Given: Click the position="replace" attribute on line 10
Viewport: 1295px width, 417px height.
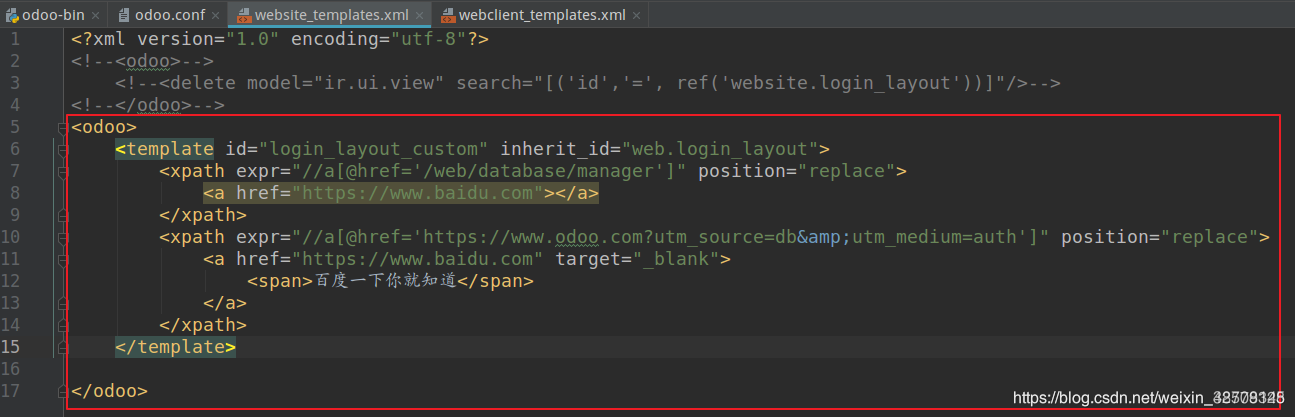Looking at the screenshot, I should pyautogui.click(x=1160, y=237).
